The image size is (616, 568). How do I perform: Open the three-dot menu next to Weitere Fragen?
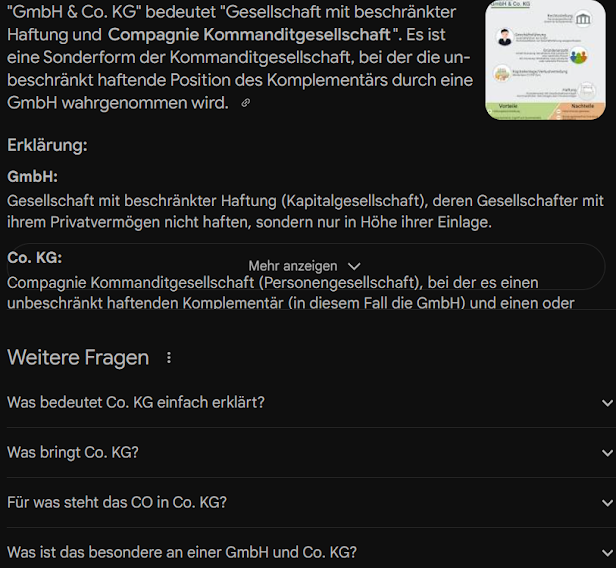[x=169, y=357]
